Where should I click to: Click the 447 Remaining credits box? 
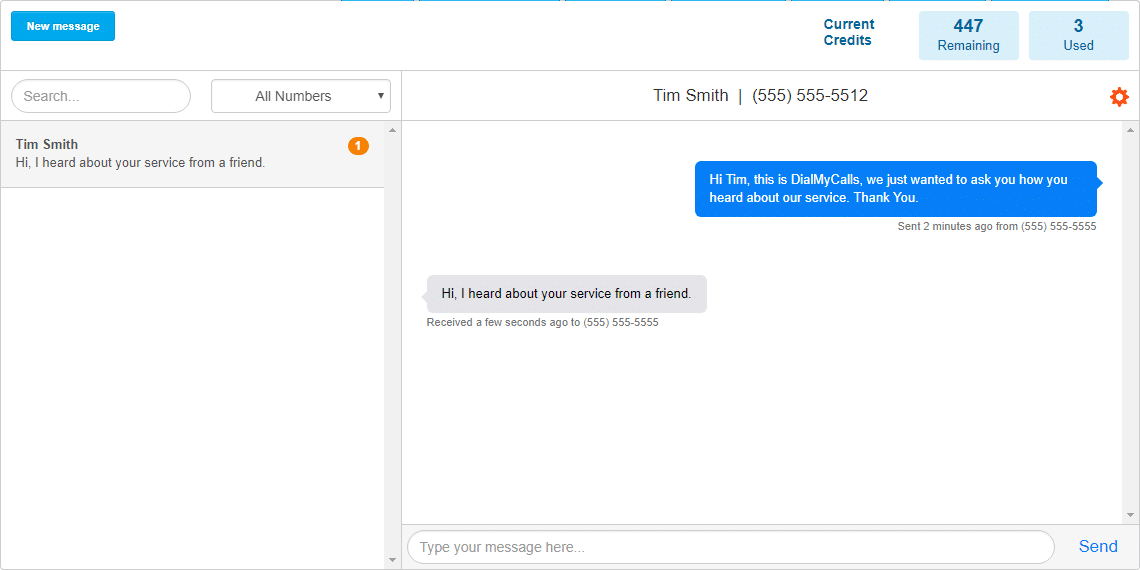click(968, 35)
